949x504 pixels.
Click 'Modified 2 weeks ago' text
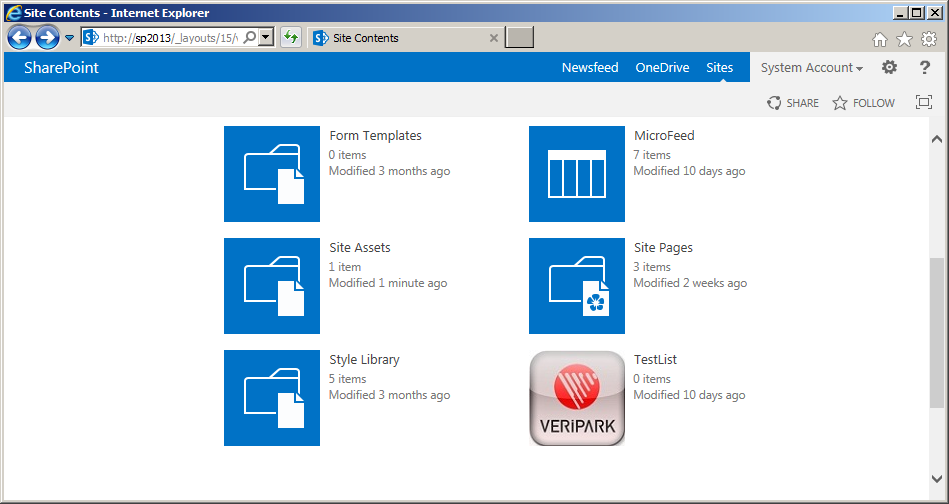[x=690, y=283]
